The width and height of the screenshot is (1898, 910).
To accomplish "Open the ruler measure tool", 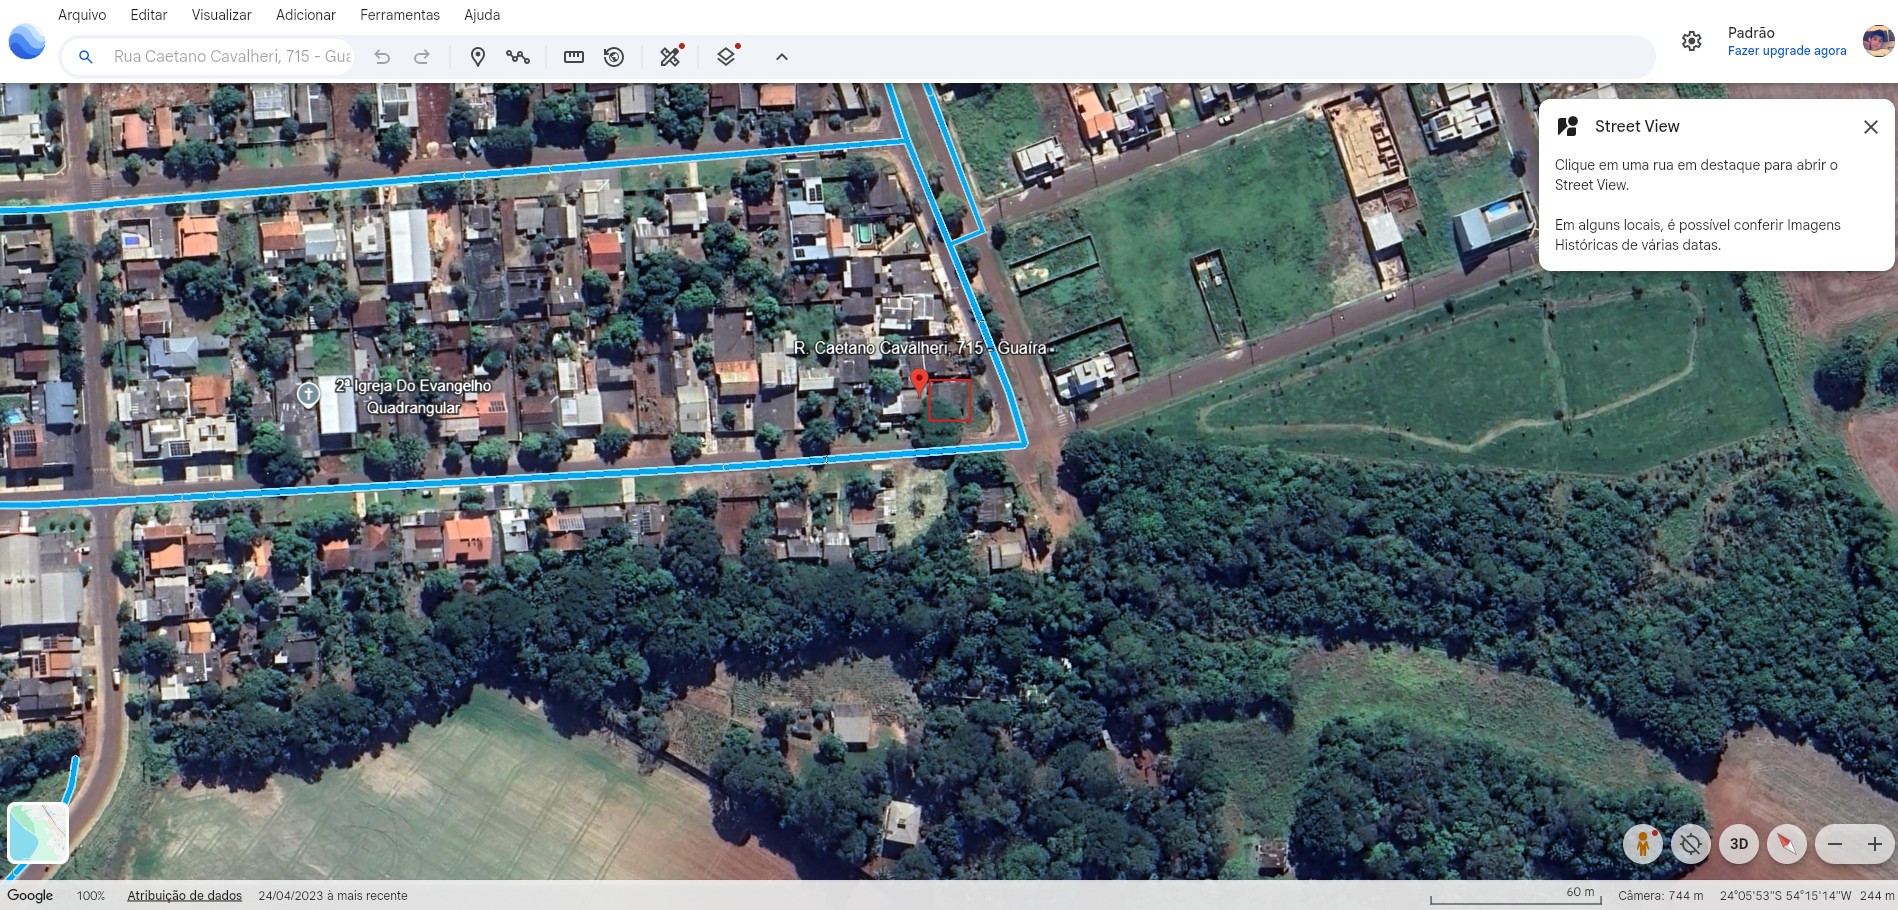I will click(x=574, y=57).
